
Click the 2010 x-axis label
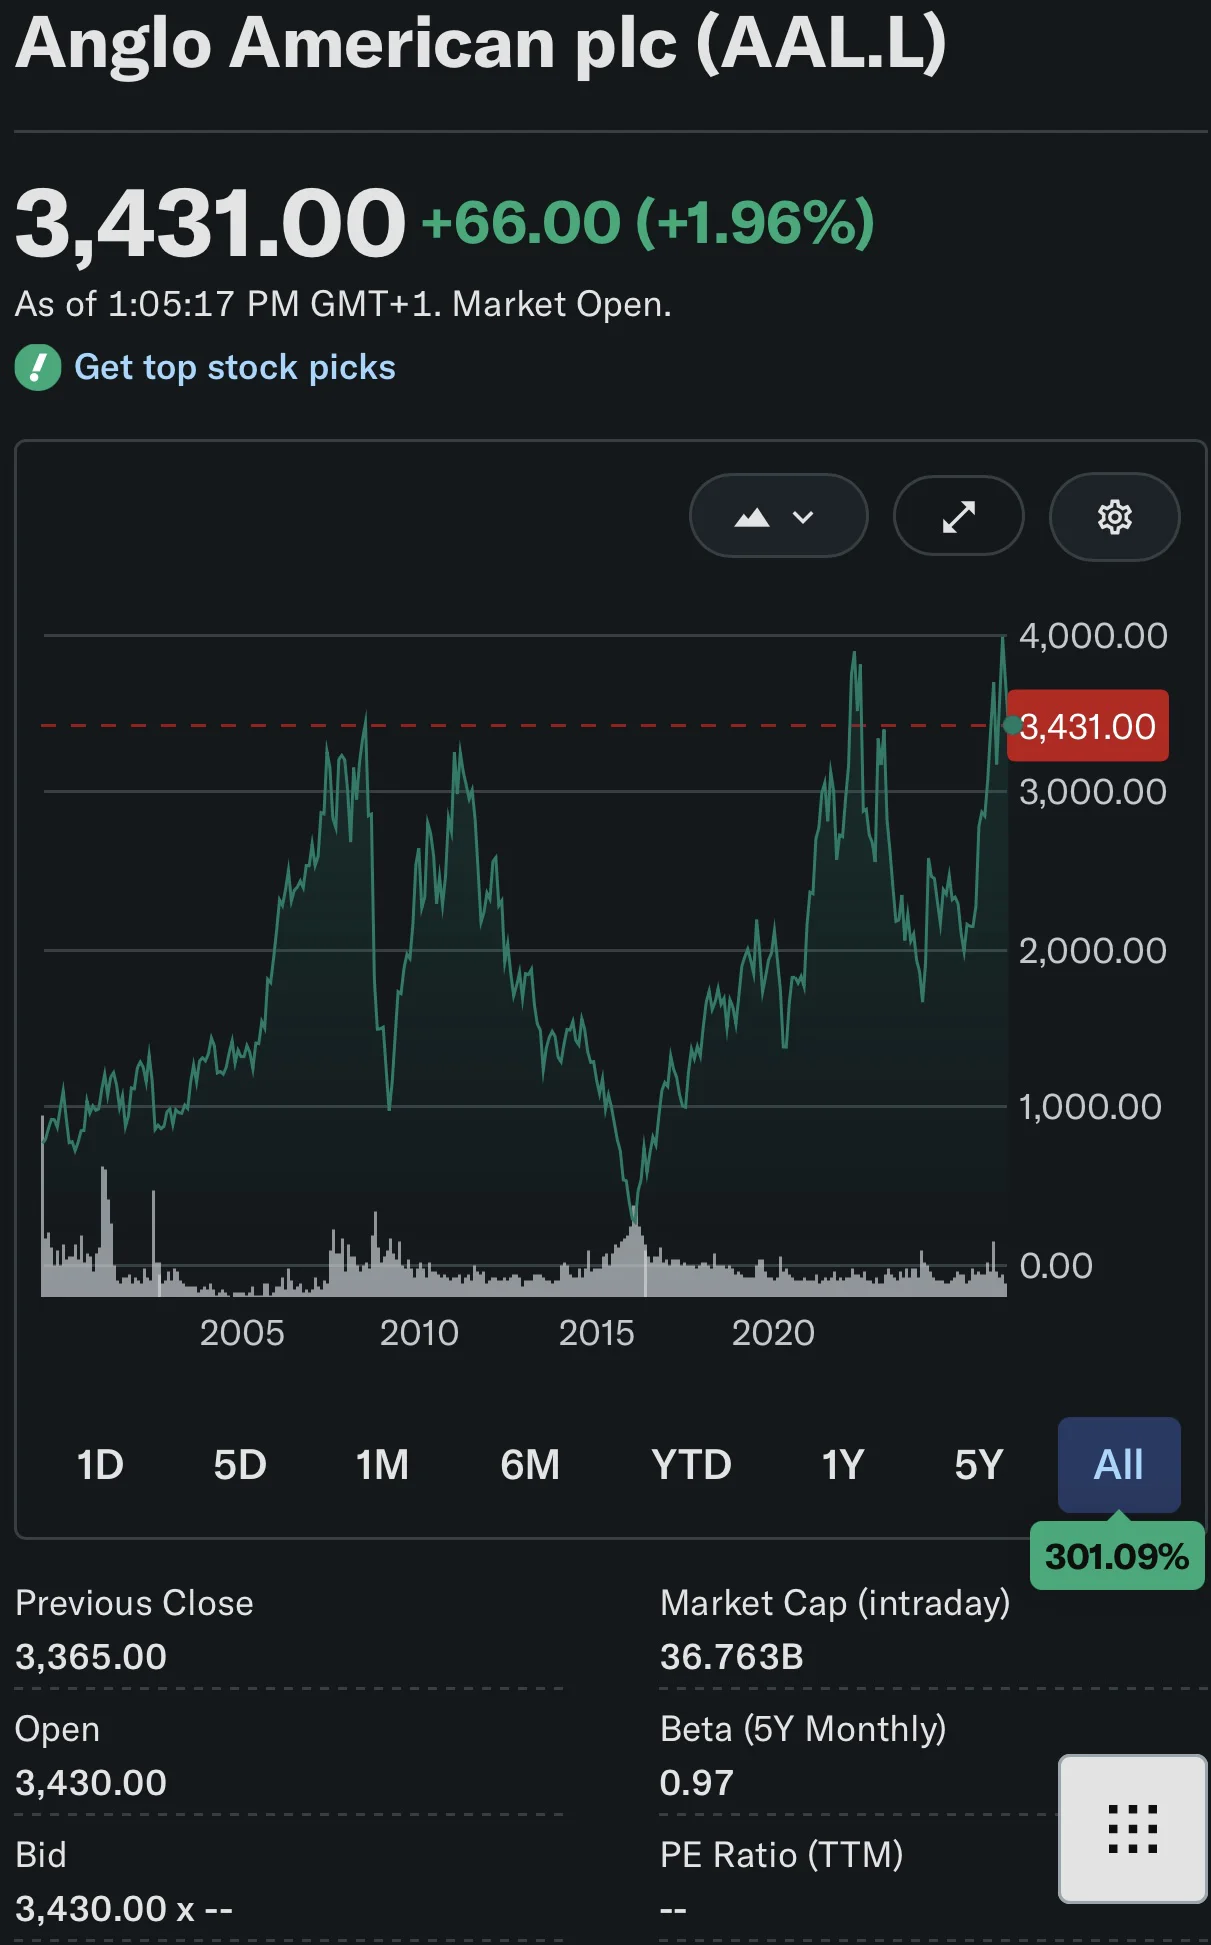click(419, 1333)
